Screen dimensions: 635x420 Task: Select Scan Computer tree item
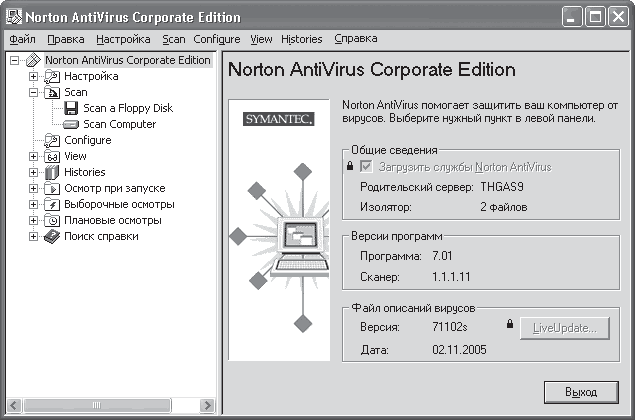[119, 124]
